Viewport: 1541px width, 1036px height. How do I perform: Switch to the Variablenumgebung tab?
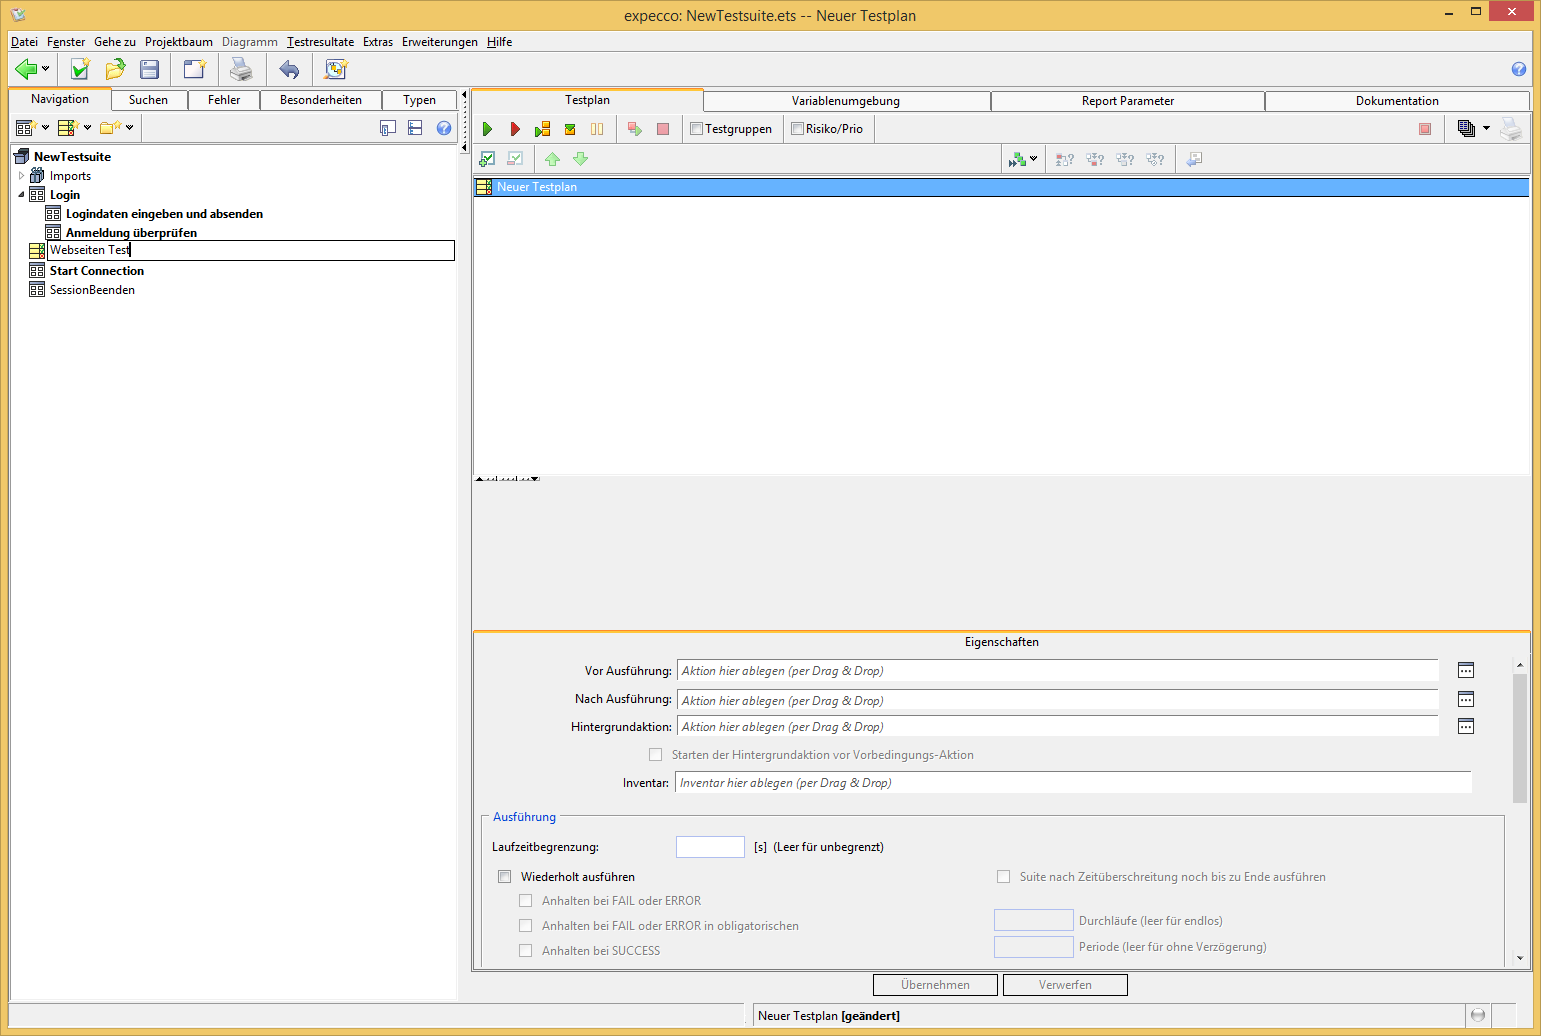pyautogui.click(x=846, y=101)
